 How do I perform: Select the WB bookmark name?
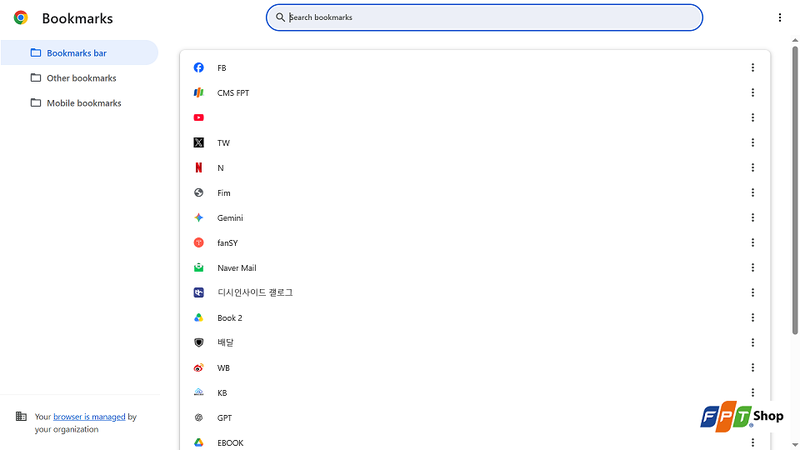pos(223,368)
